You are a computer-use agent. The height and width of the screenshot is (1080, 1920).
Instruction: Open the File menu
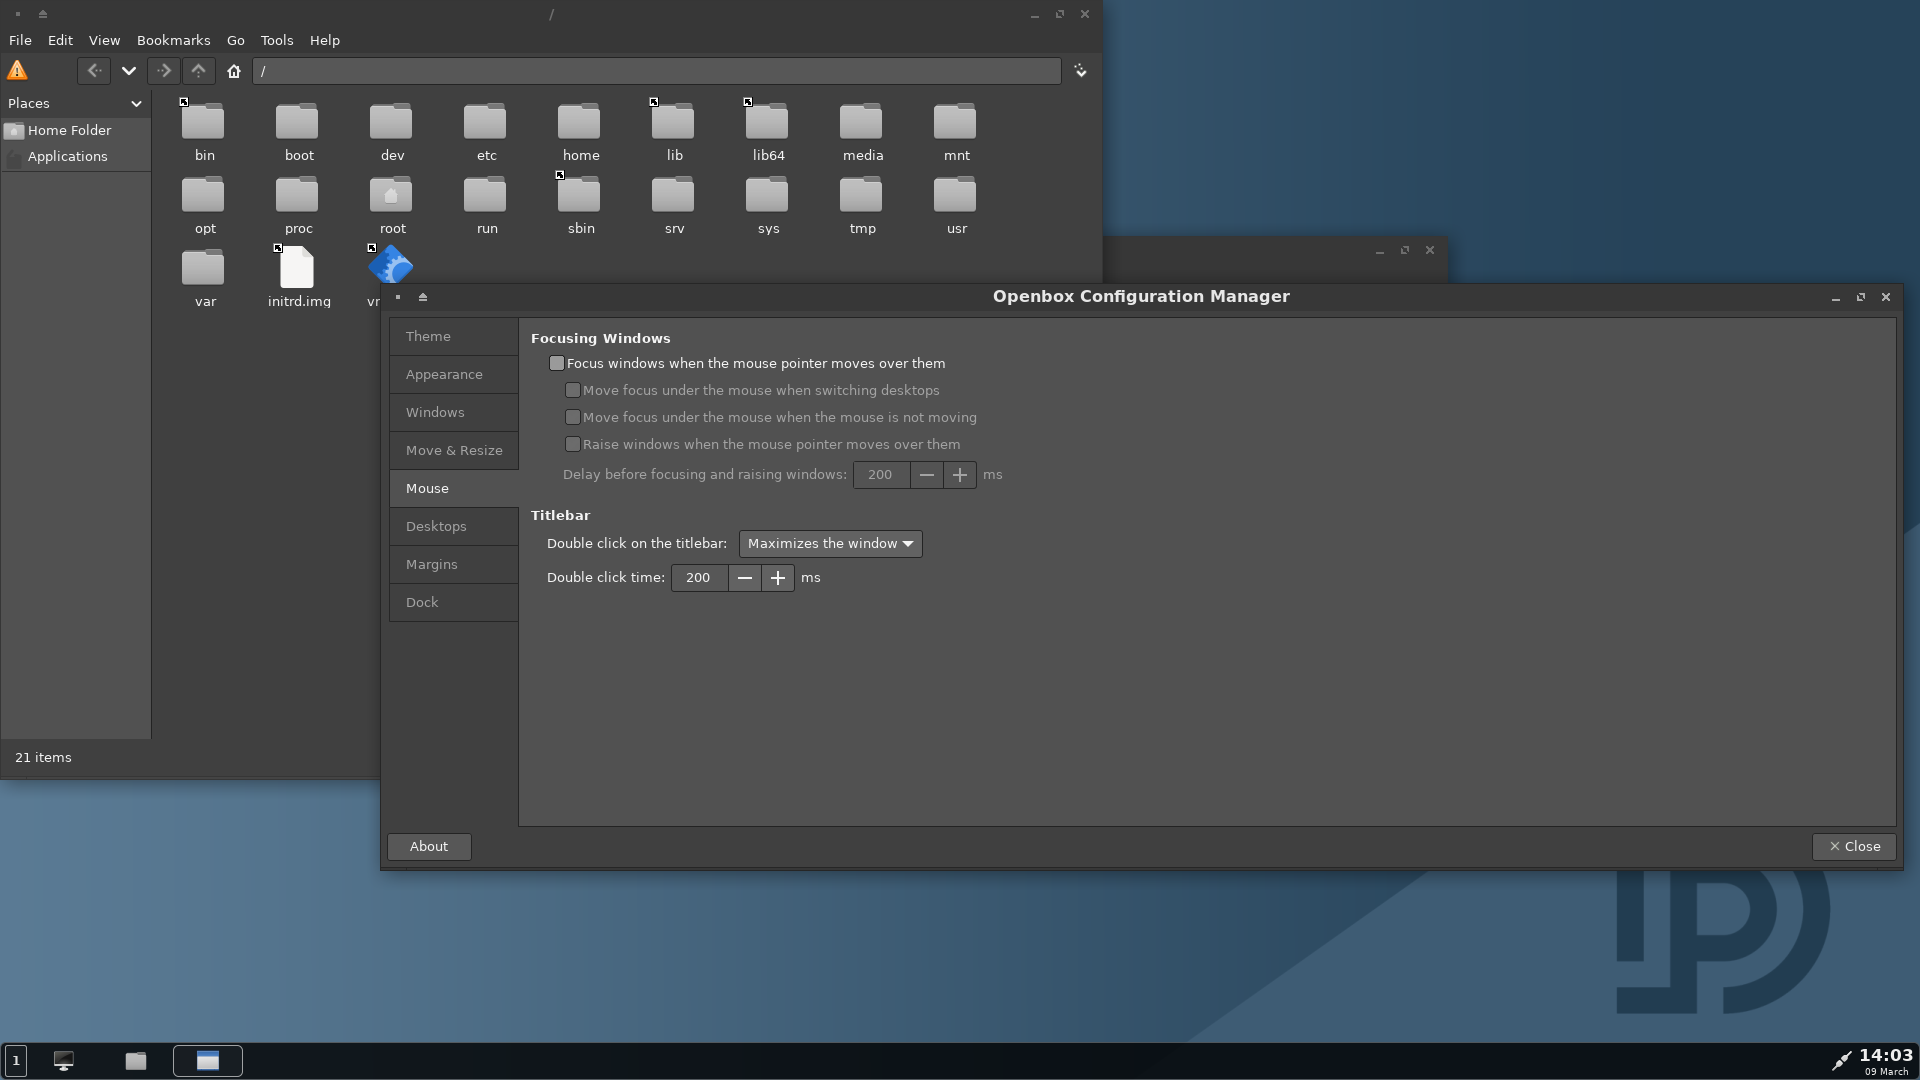20,41
